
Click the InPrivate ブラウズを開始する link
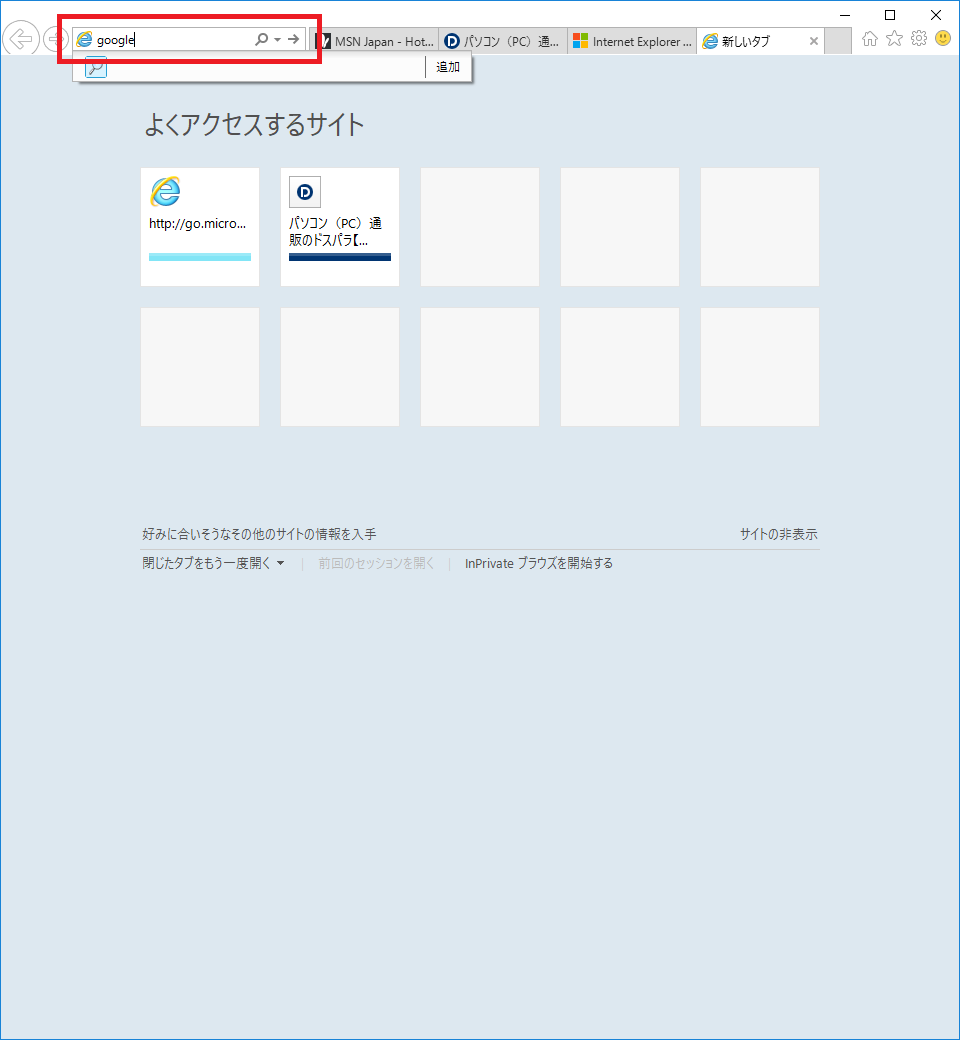(x=539, y=564)
